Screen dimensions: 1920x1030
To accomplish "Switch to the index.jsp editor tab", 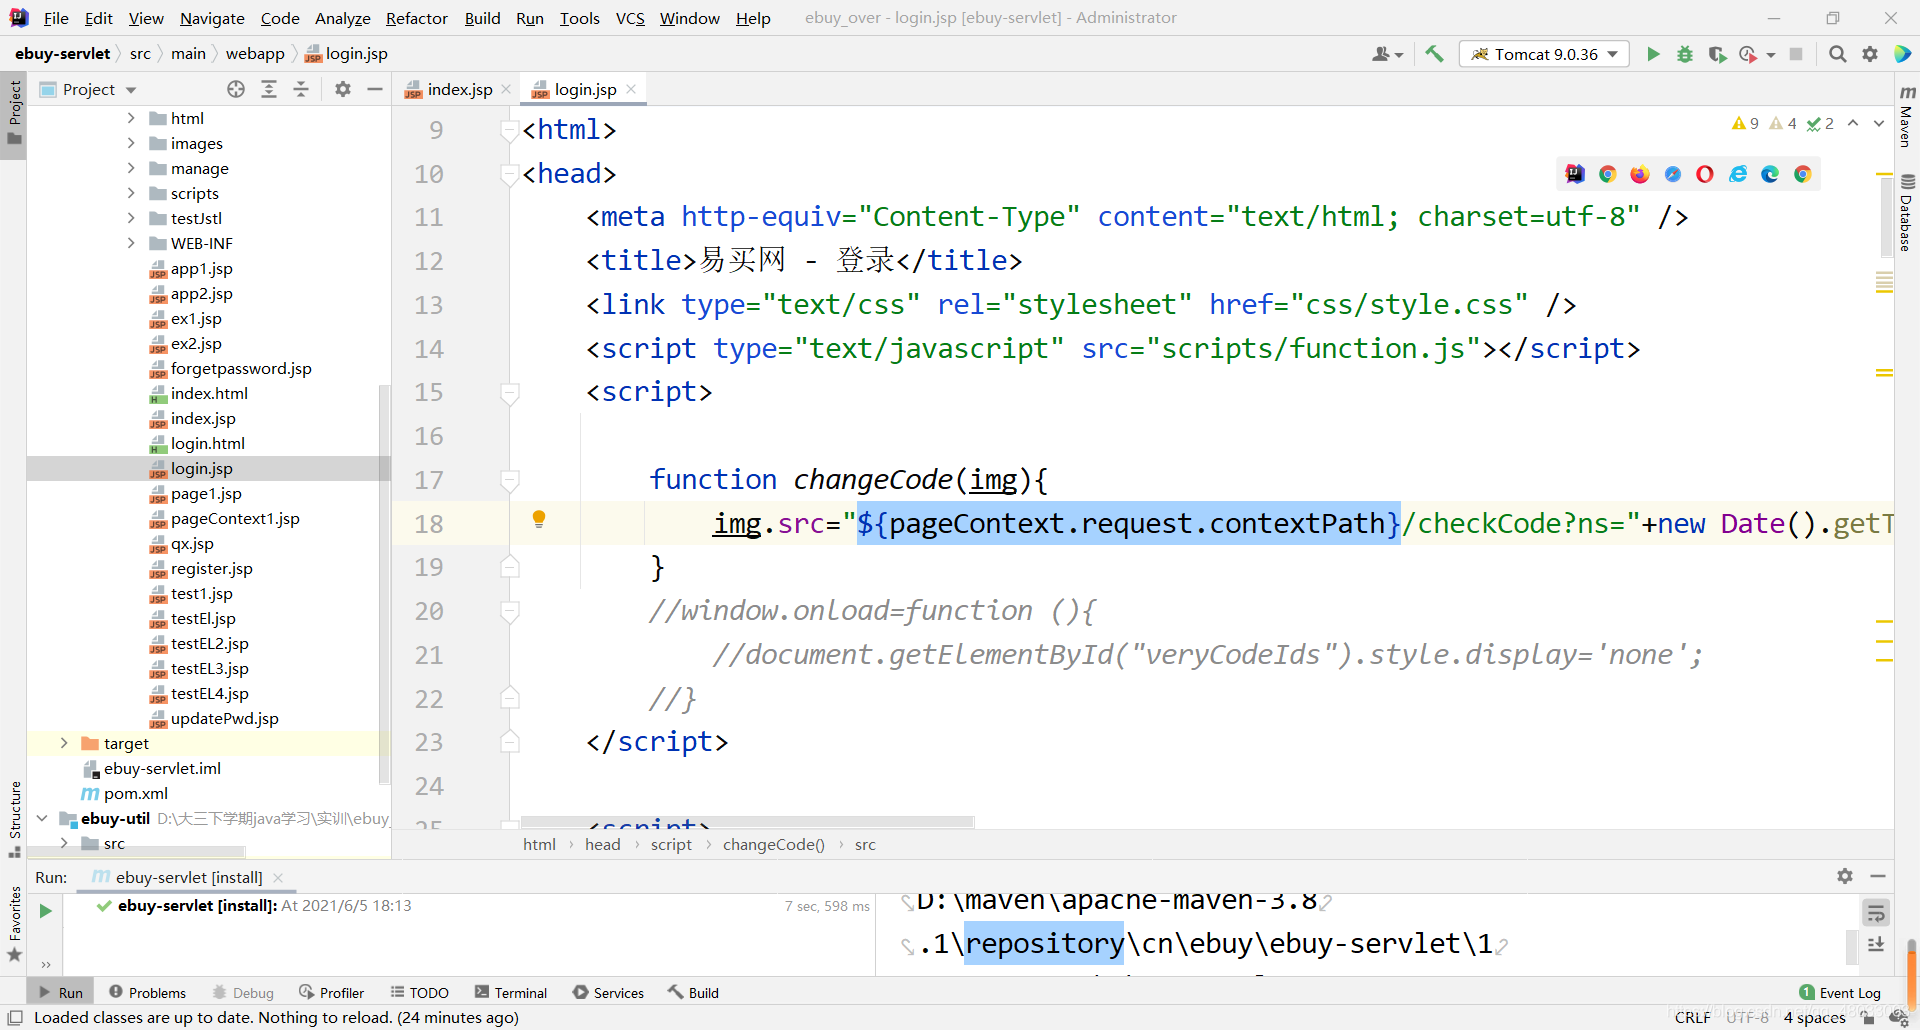I will 460,89.
